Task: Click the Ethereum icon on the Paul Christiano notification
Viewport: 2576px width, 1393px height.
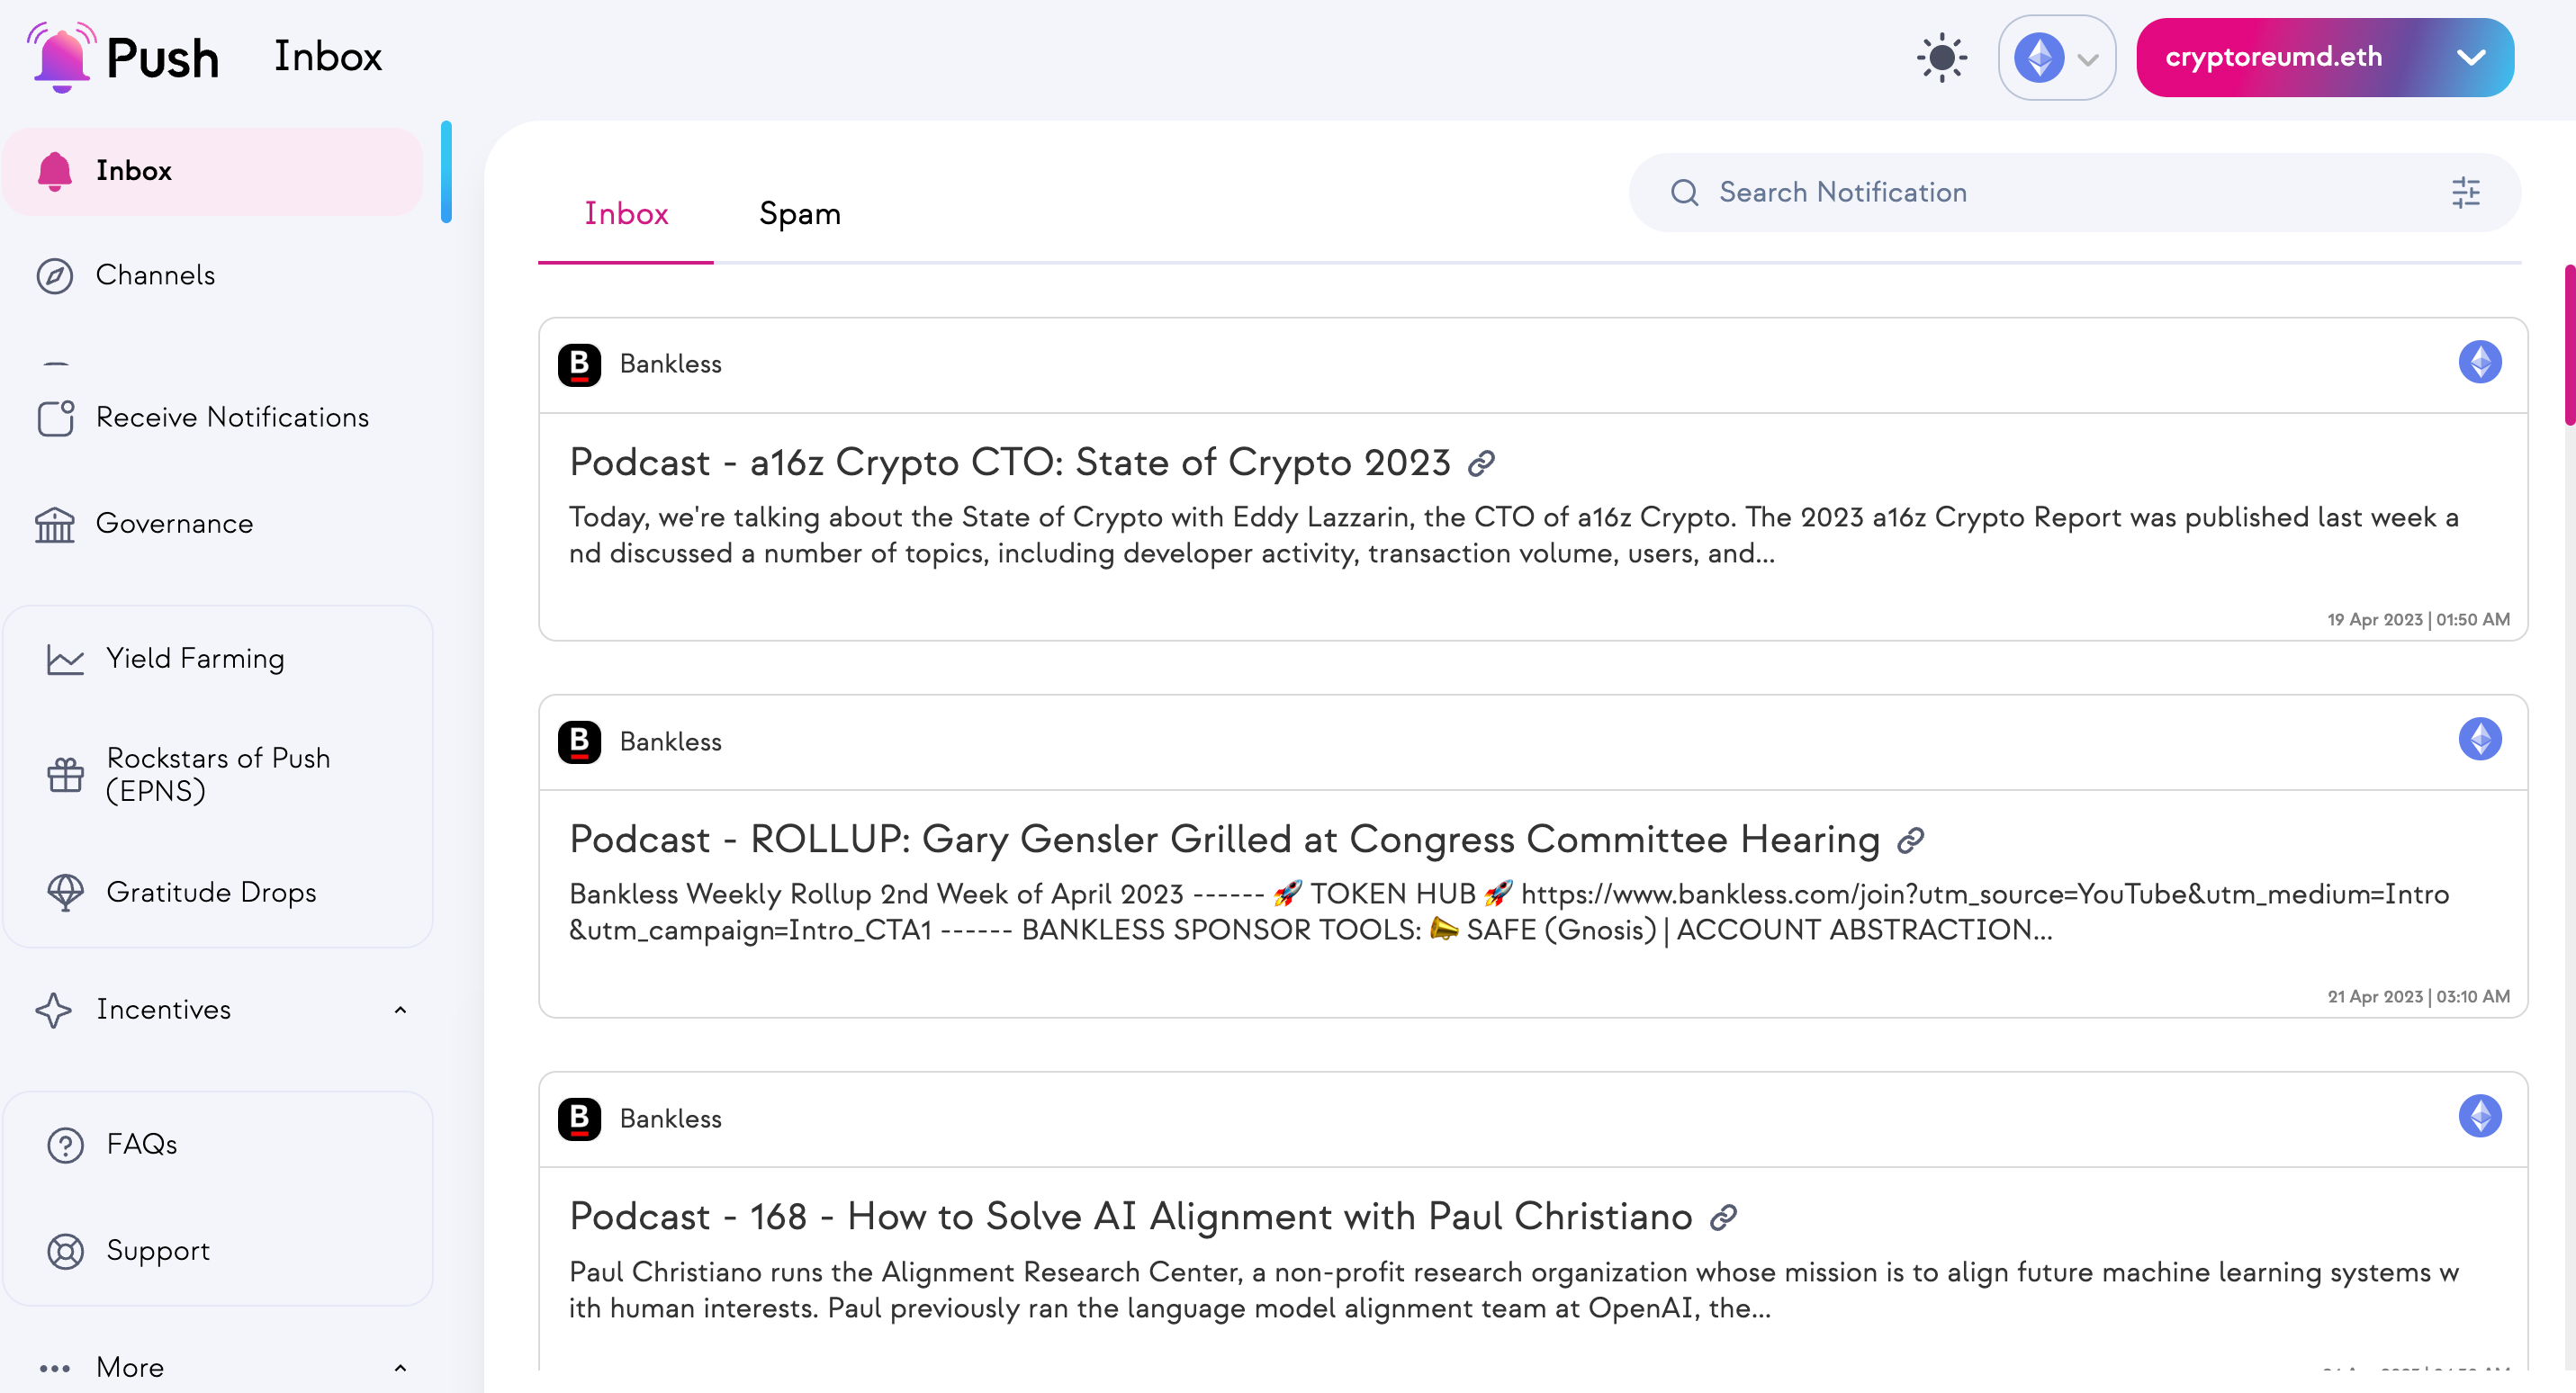Action: [x=2480, y=1117]
